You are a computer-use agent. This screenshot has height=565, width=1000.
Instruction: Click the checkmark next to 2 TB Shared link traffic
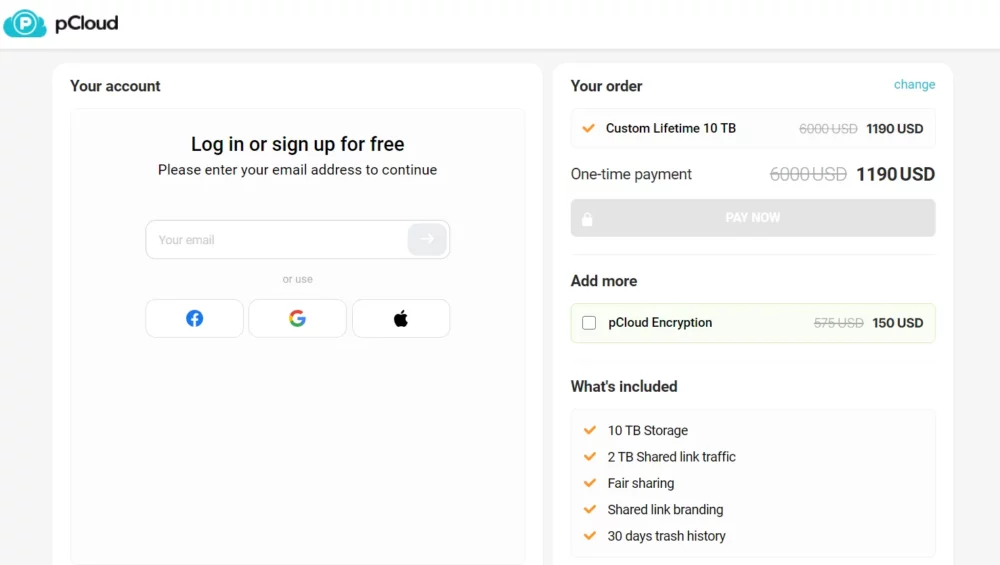(x=590, y=457)
